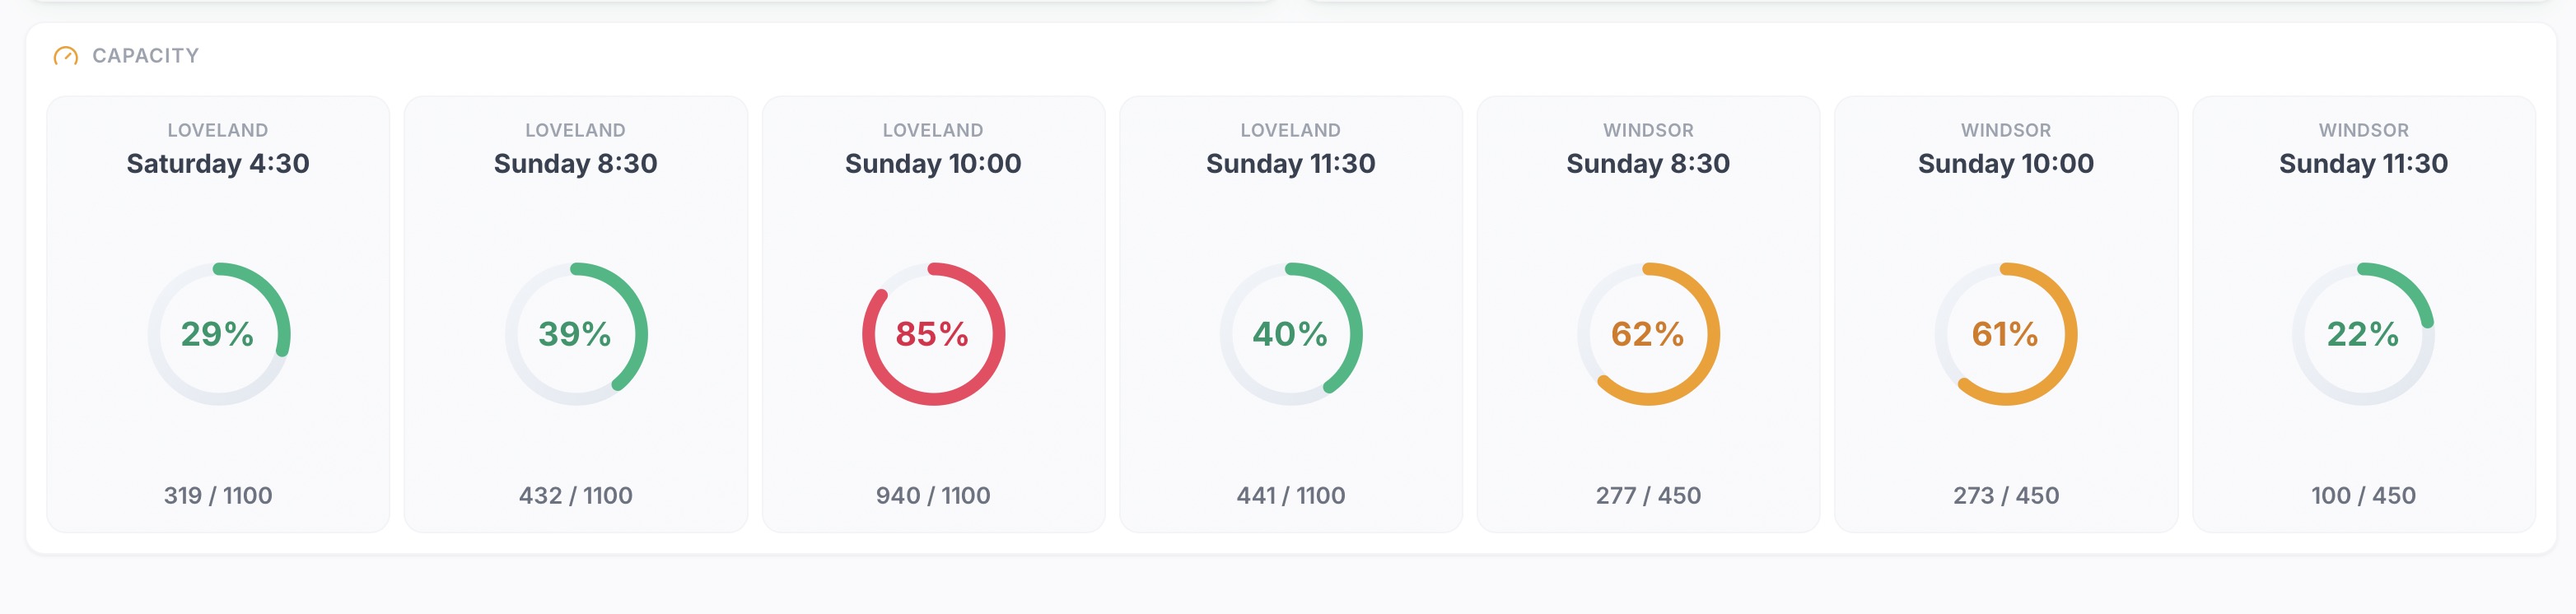Click the red 85% capacity ring

pyautogui.click(x=934, y=335)
